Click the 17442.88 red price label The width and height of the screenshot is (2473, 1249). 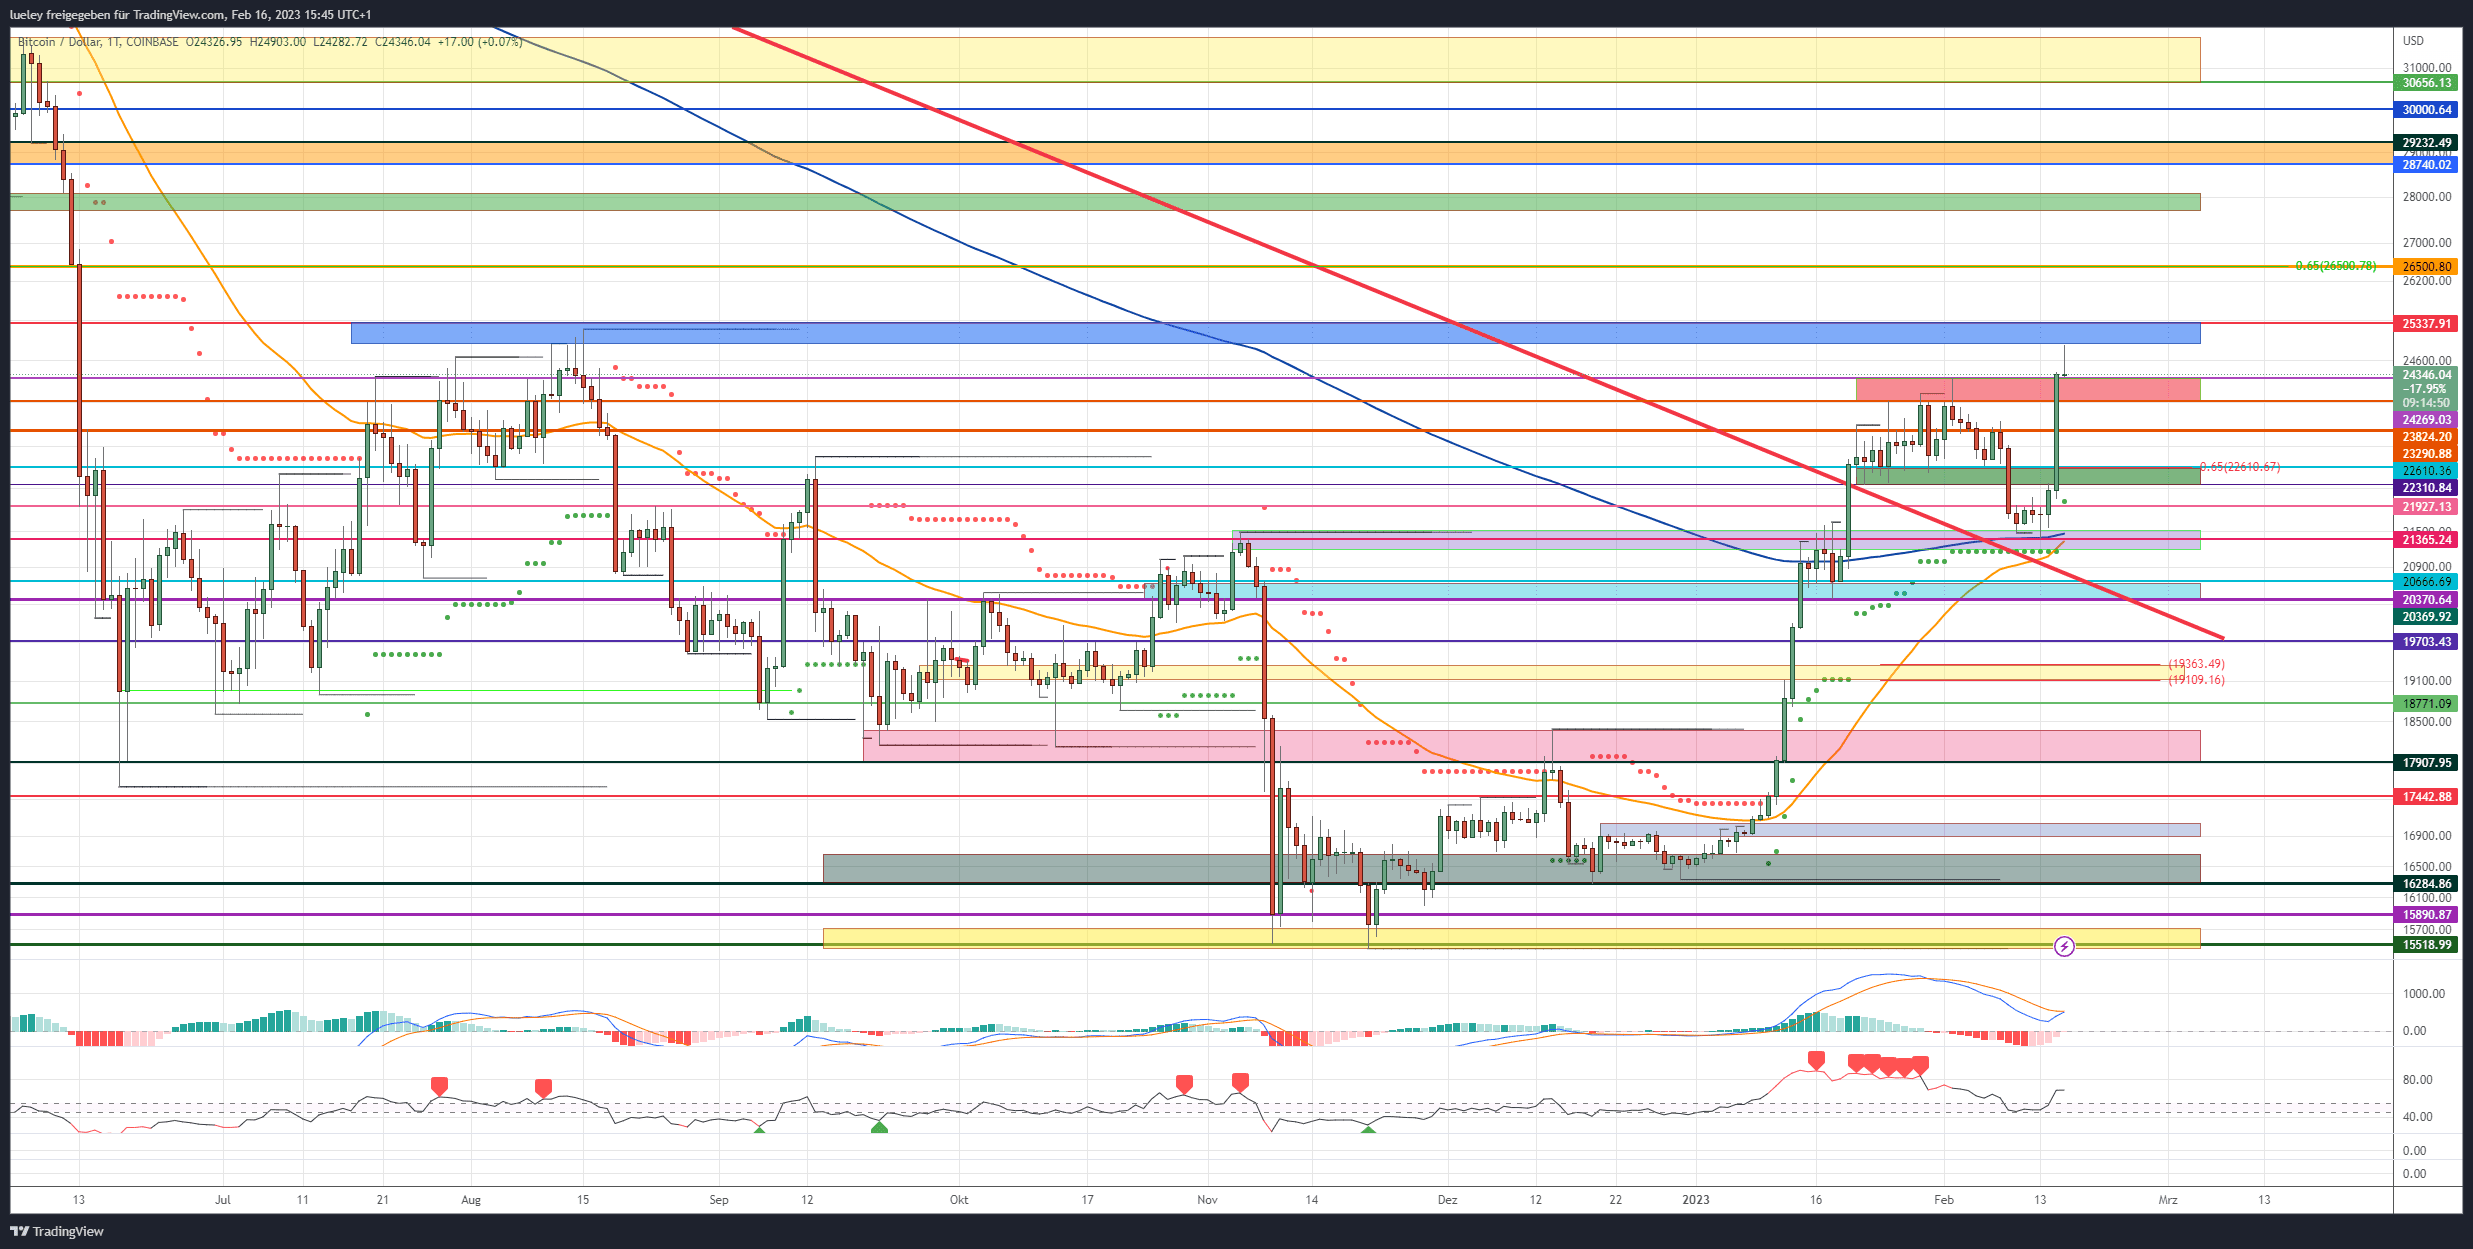pos(2424,797)
